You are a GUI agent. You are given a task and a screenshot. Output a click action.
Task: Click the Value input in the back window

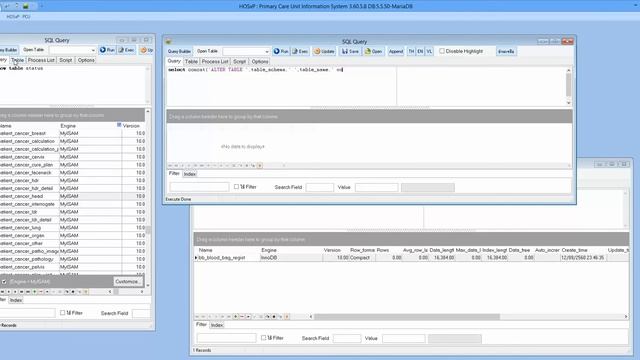click(x=404, y=338)
